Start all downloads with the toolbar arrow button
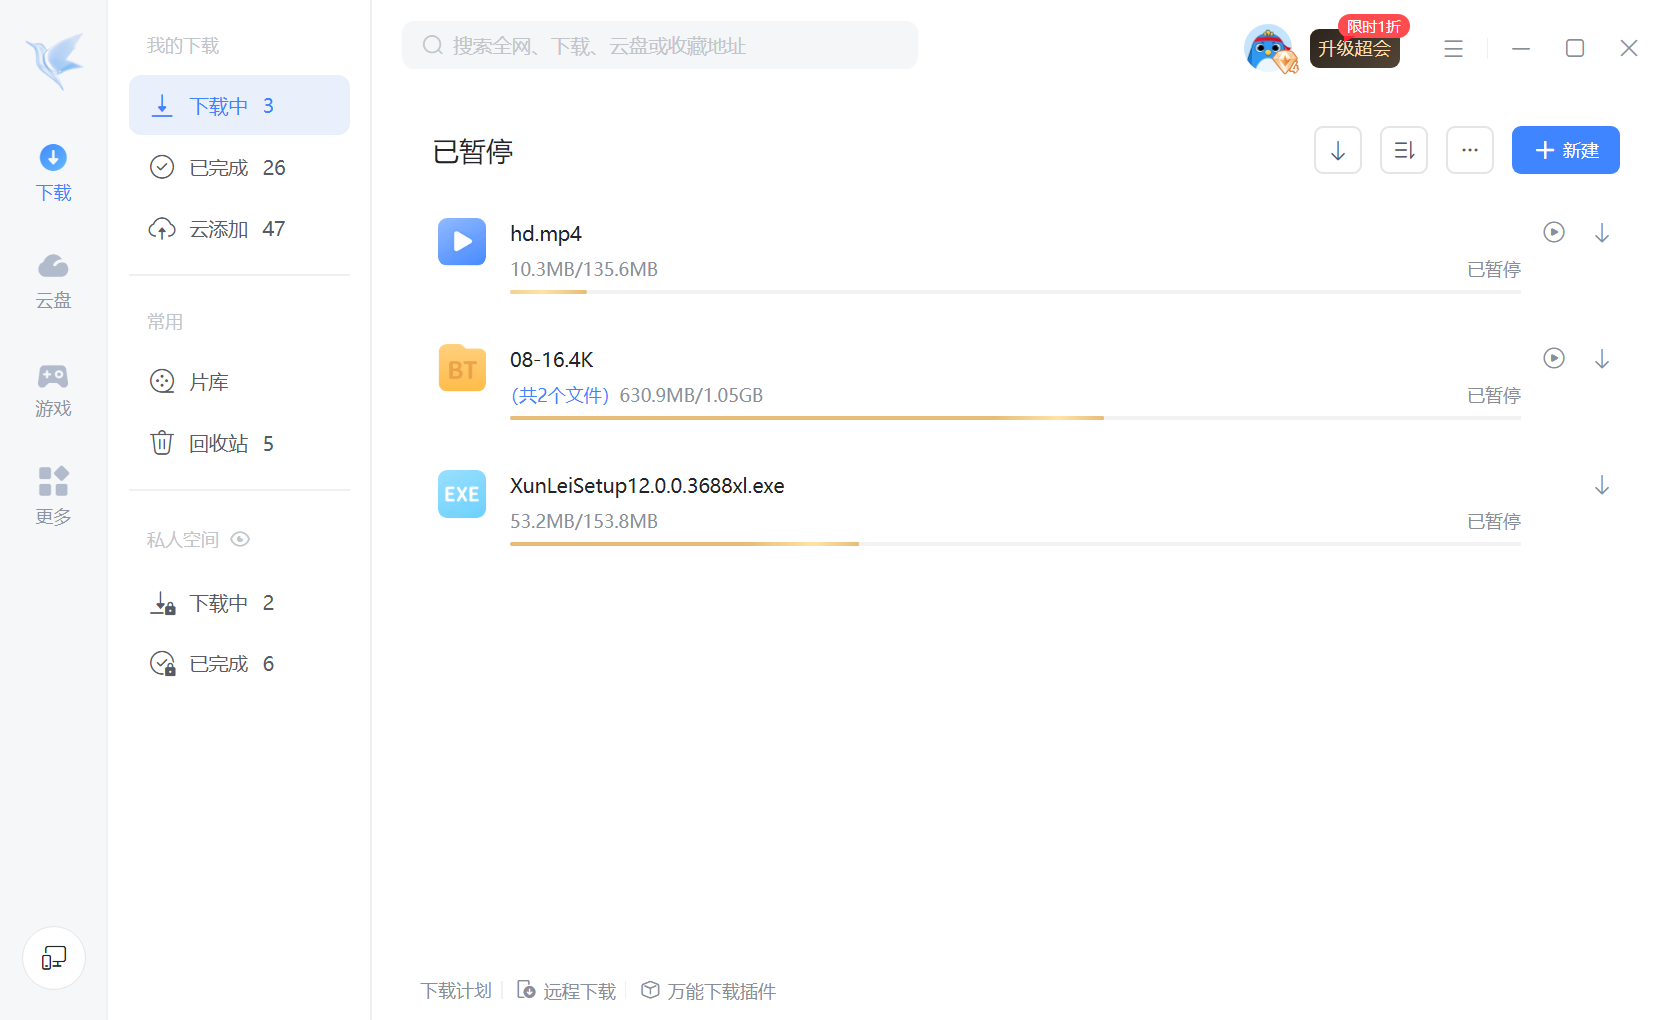Screen dimensions: 1680x1020 coord(1337,151)
